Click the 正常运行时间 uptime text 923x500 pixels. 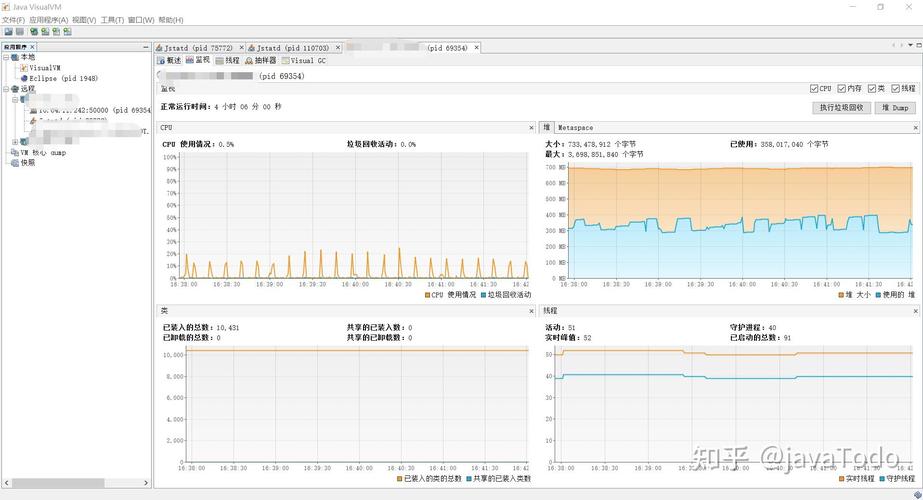221,107
